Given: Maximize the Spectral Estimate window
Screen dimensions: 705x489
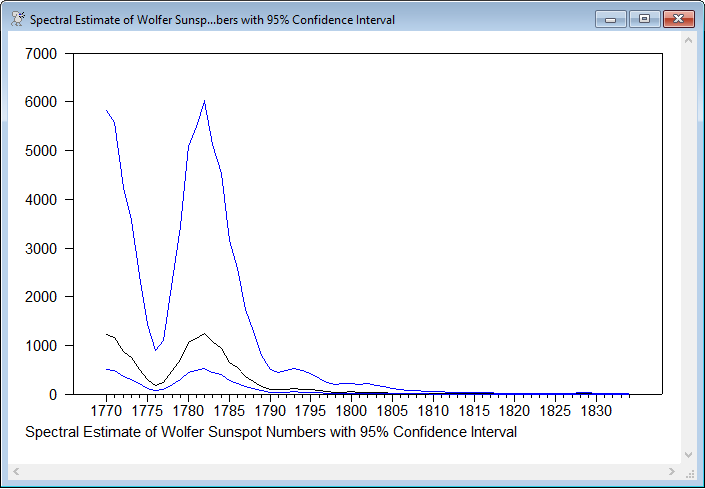Looking at the screenshot, I should pos(643,19).
